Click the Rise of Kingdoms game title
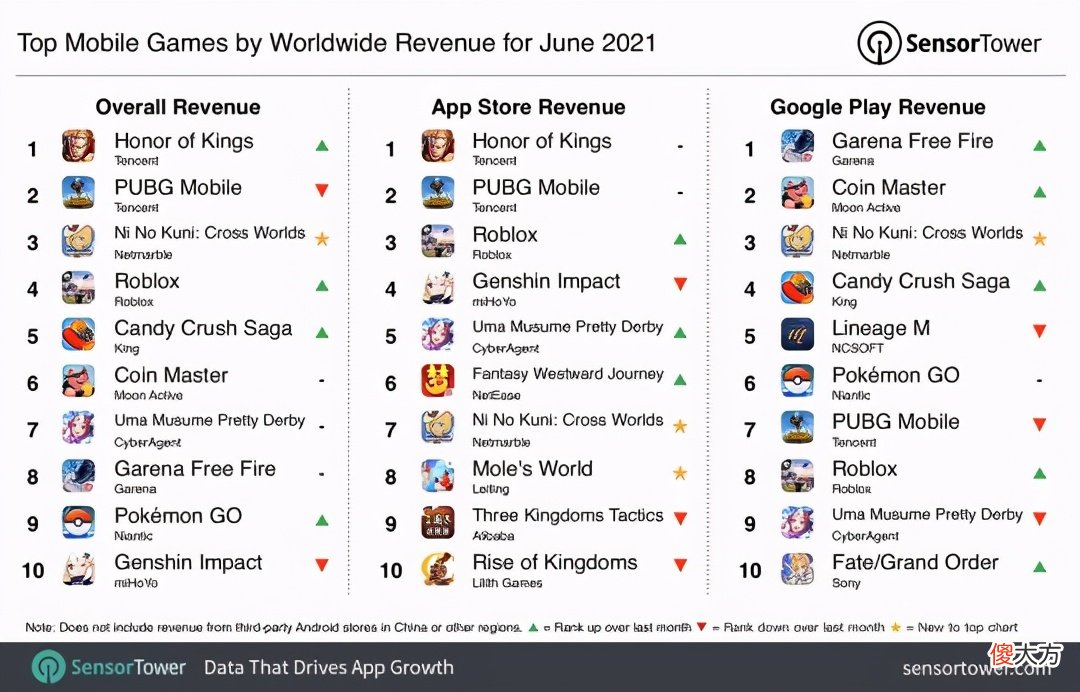This screenshot has width=1080, height=692. [554, 563]
